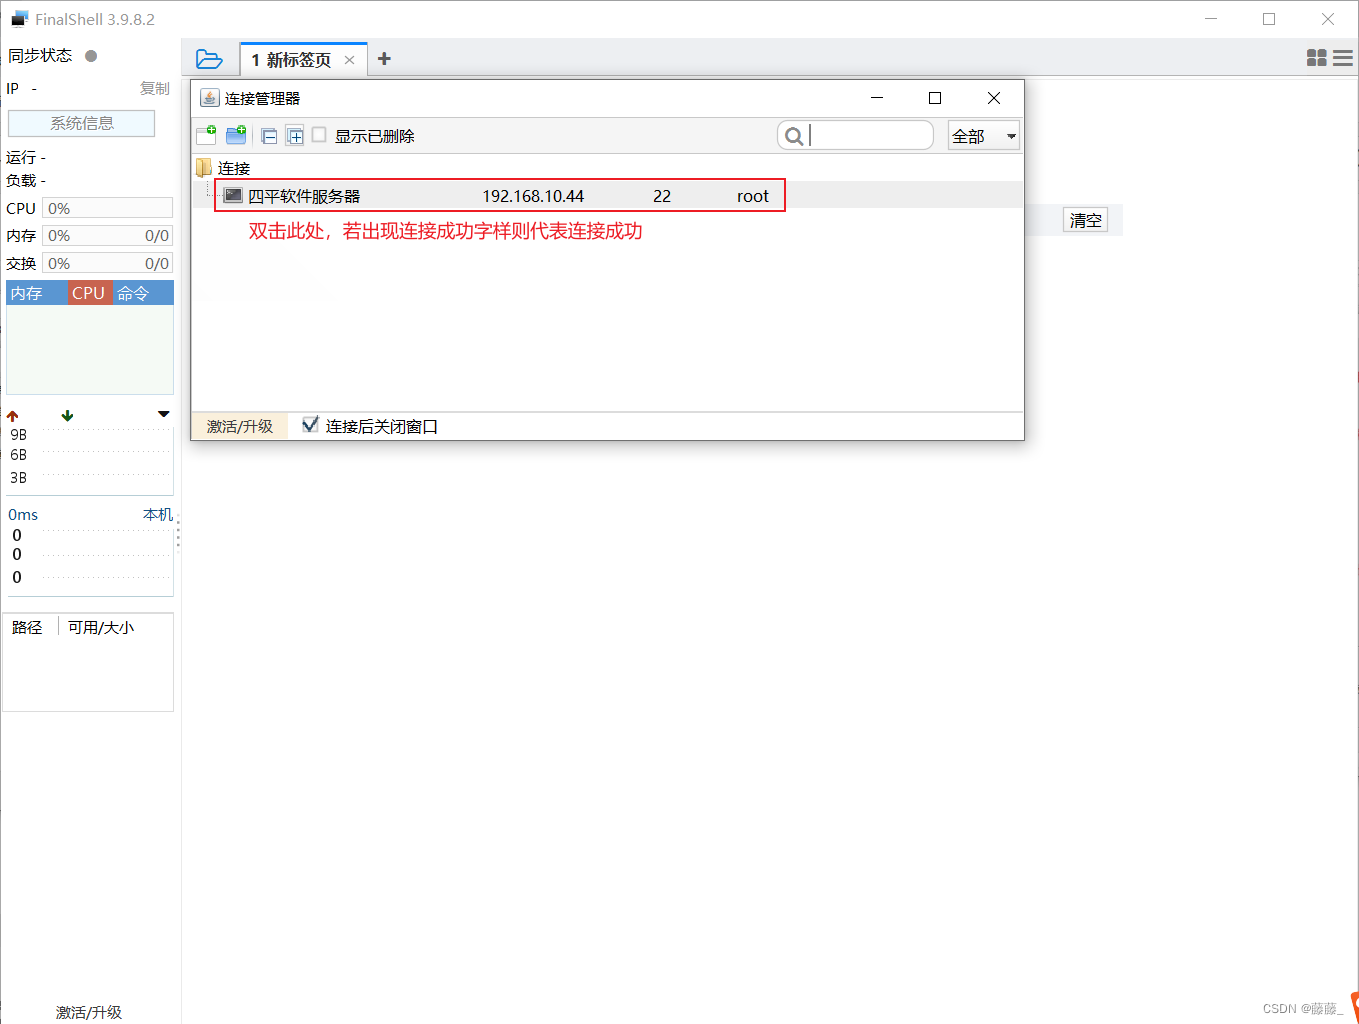Click the 同步状态 indicator dot
1359x1024 pixels.
pos(91,56)
